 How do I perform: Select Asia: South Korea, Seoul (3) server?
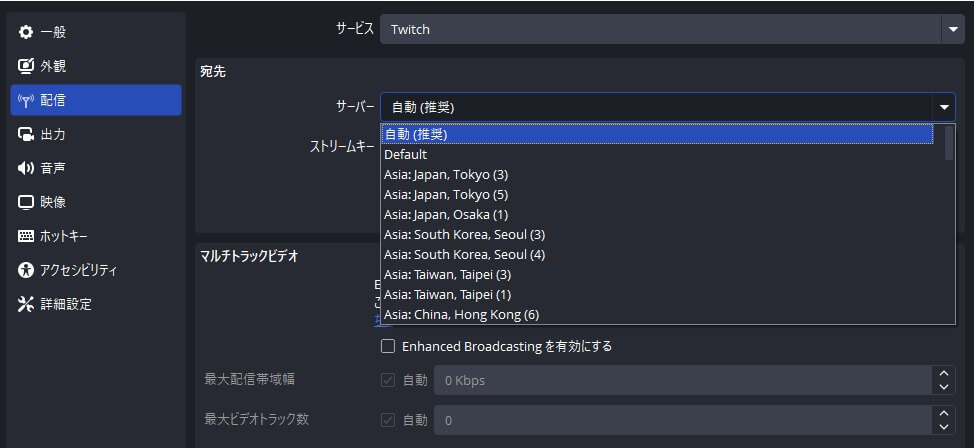657,234
